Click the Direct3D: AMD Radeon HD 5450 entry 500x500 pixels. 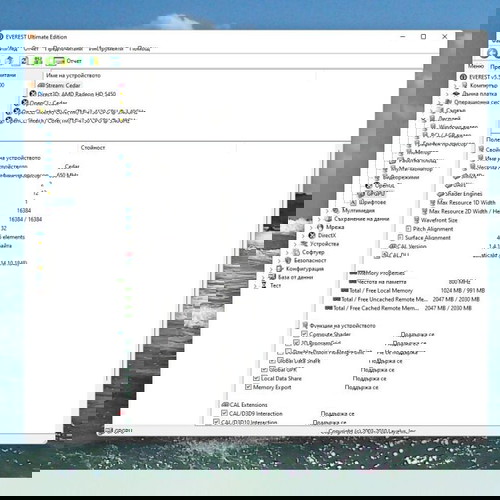point(73,94)
